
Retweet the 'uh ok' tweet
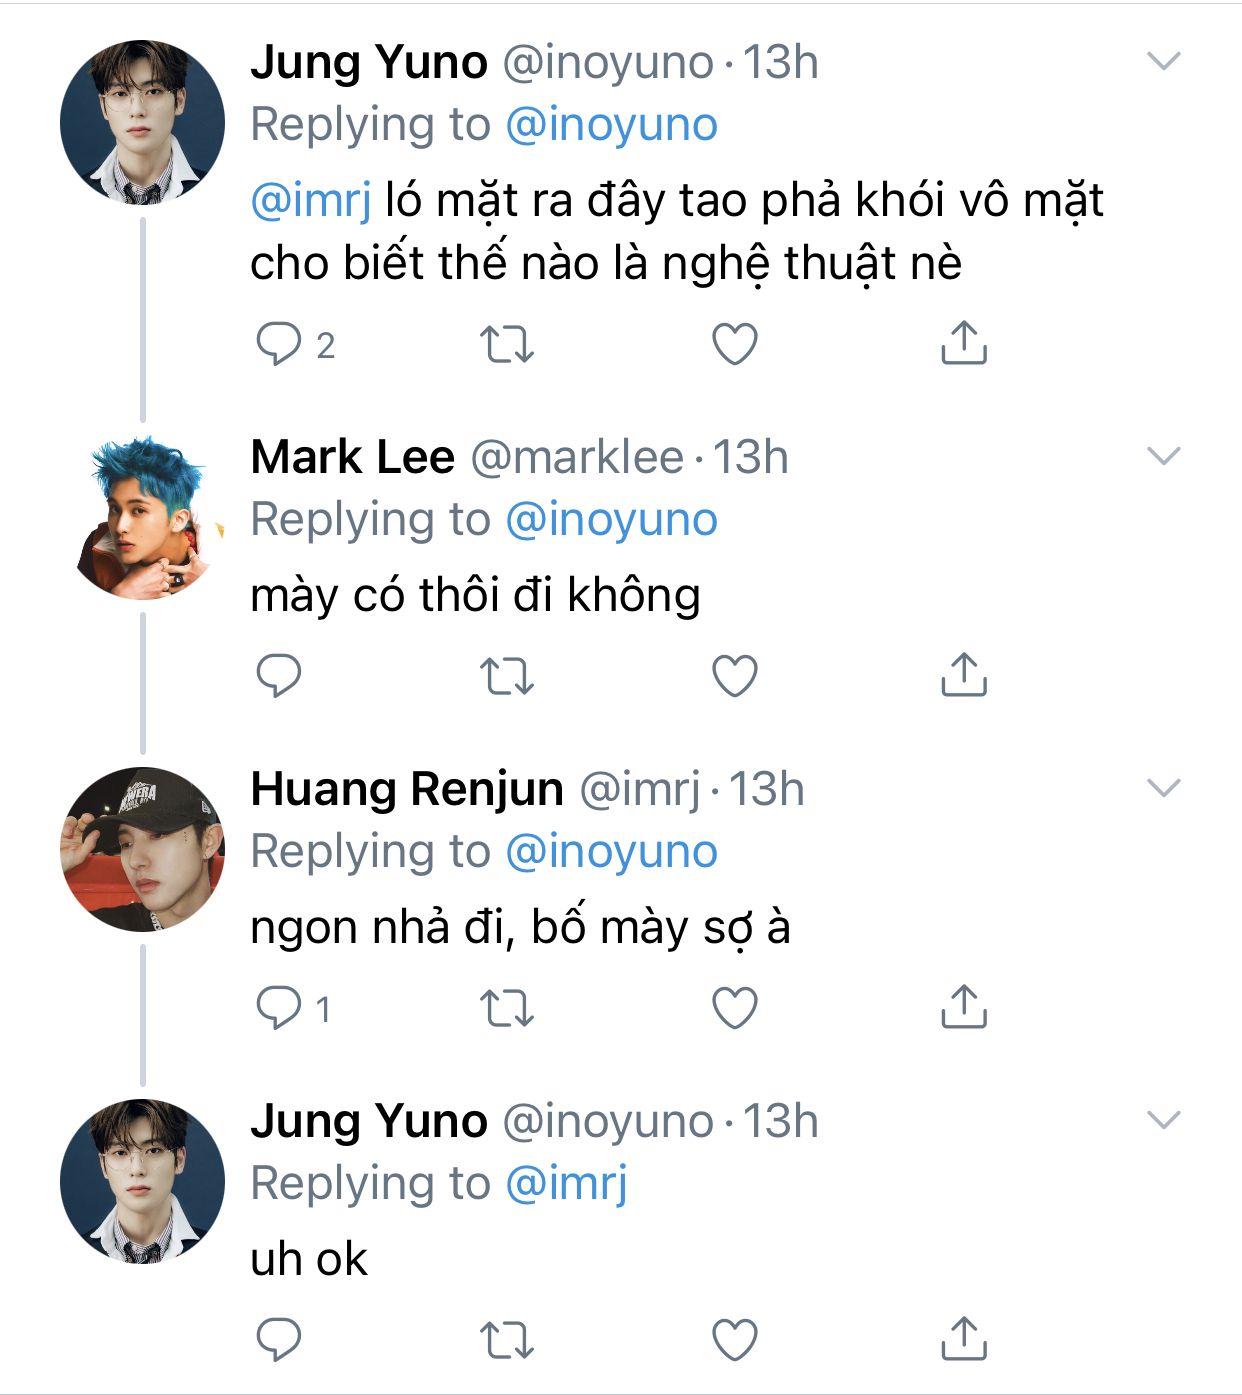[x=507, y=1340]
